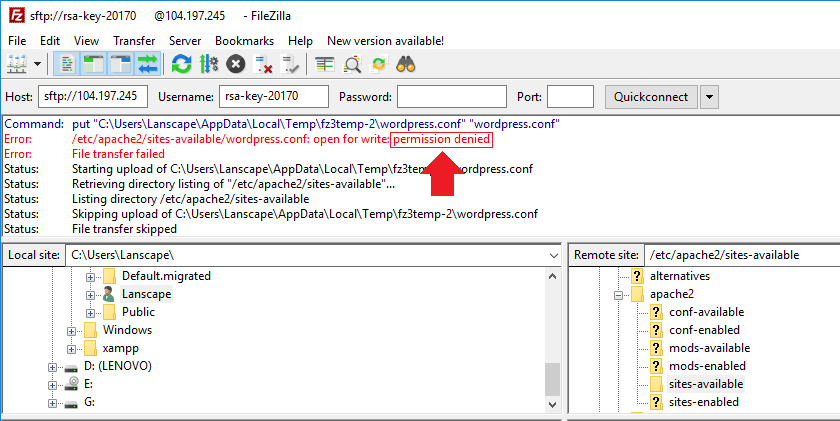
Task: Select the Lanscape local user folder
Action: [x=146, y=294]
